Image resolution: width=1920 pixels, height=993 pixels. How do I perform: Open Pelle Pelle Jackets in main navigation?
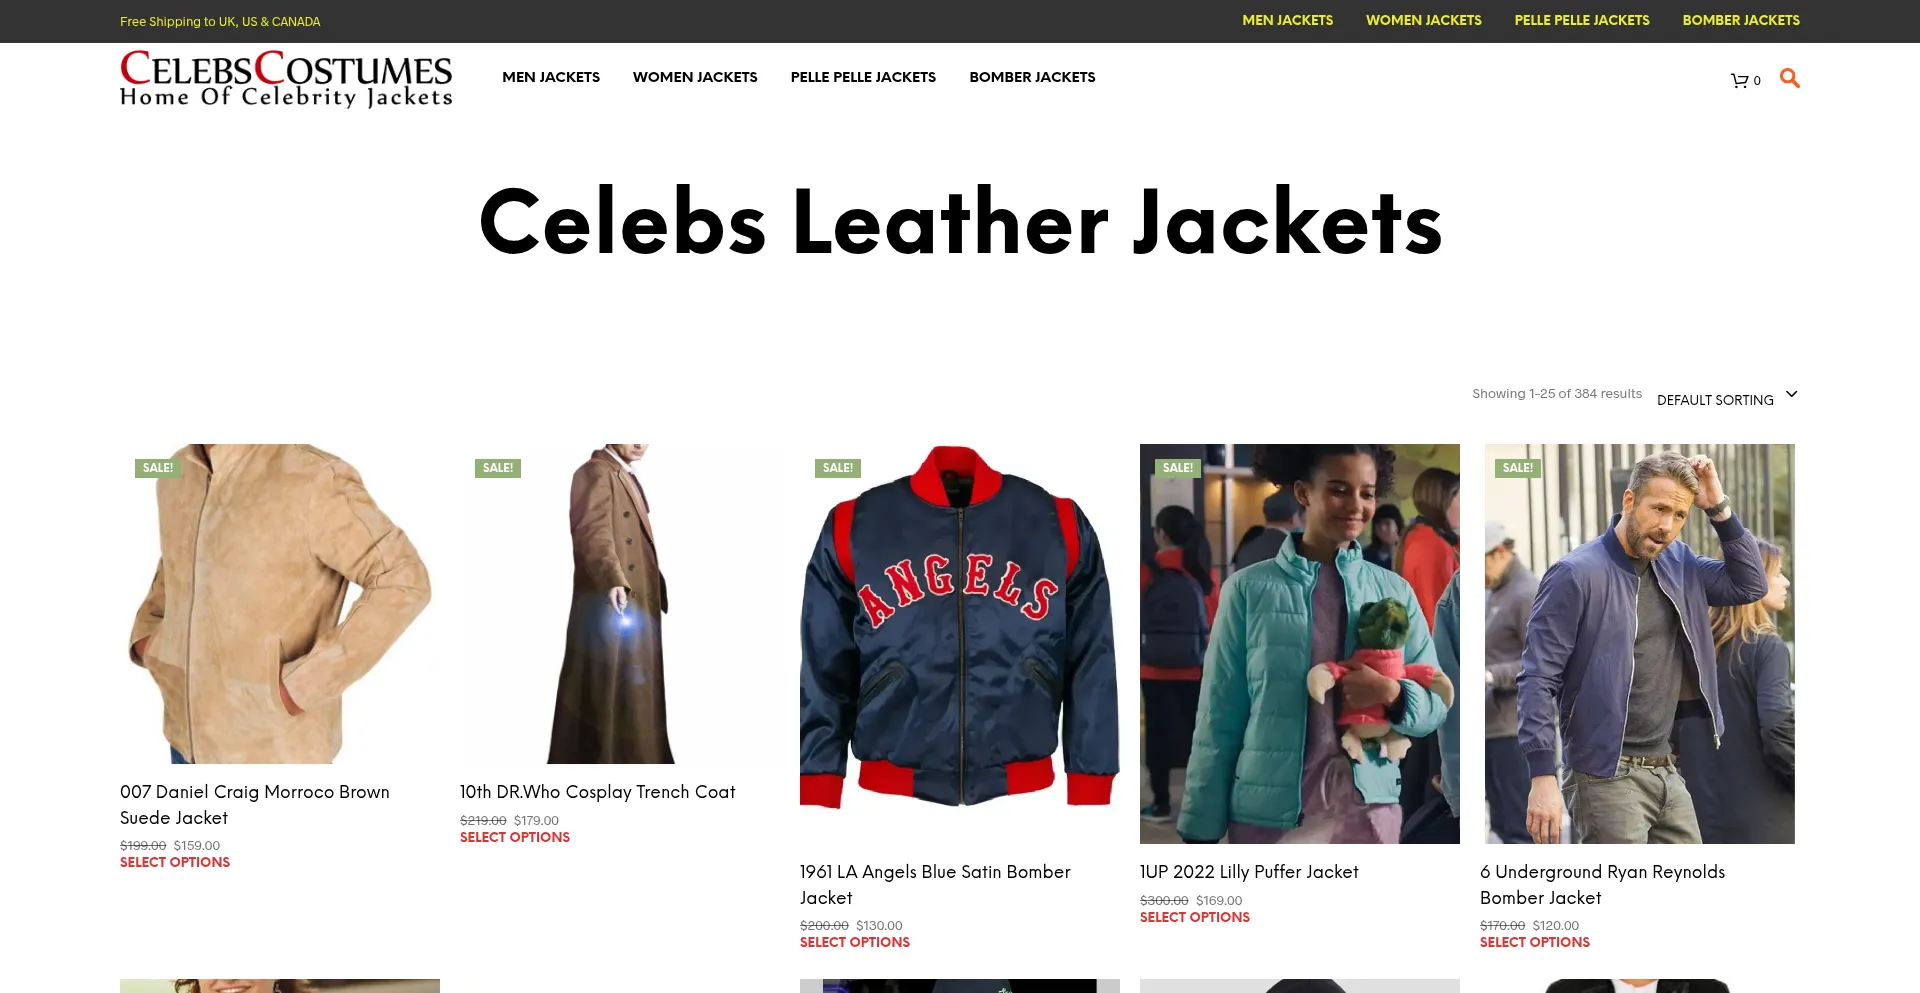coord(863,77)
